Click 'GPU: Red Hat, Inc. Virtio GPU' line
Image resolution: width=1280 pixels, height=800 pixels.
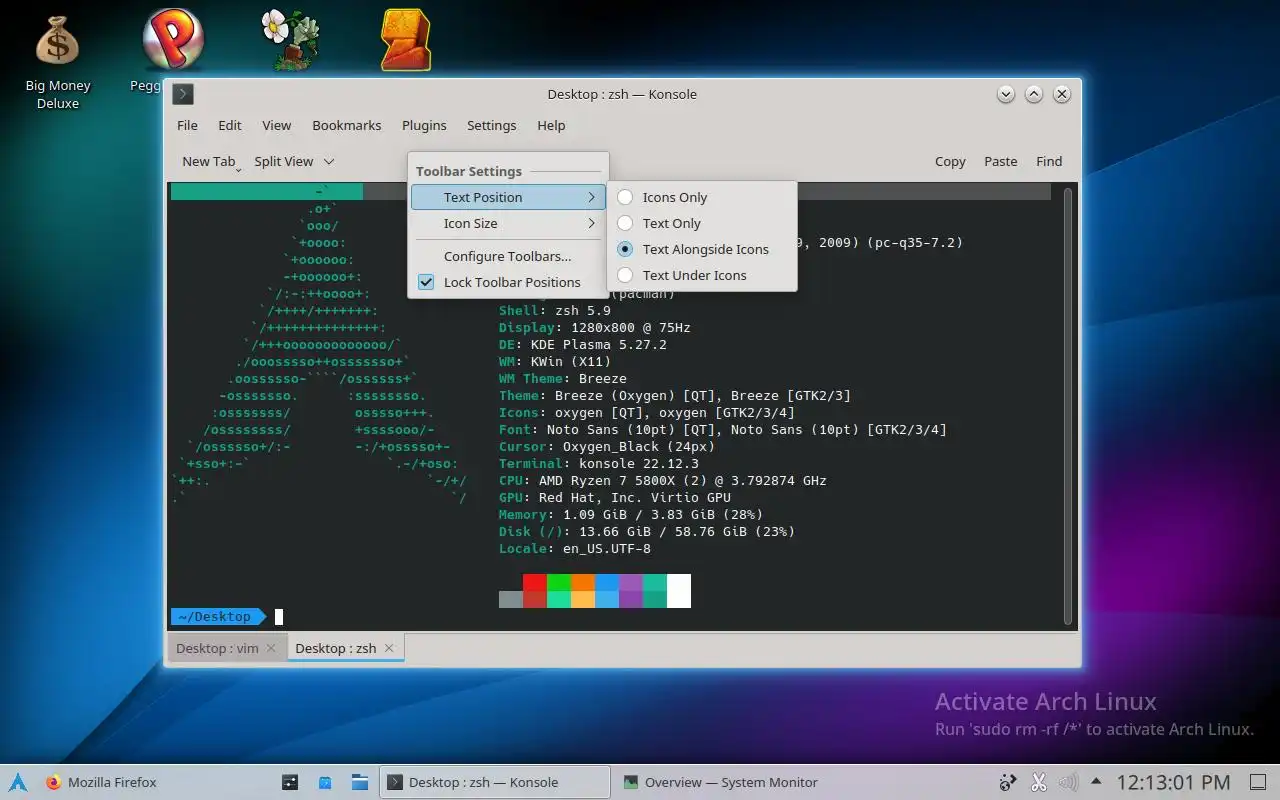(615, 497)
